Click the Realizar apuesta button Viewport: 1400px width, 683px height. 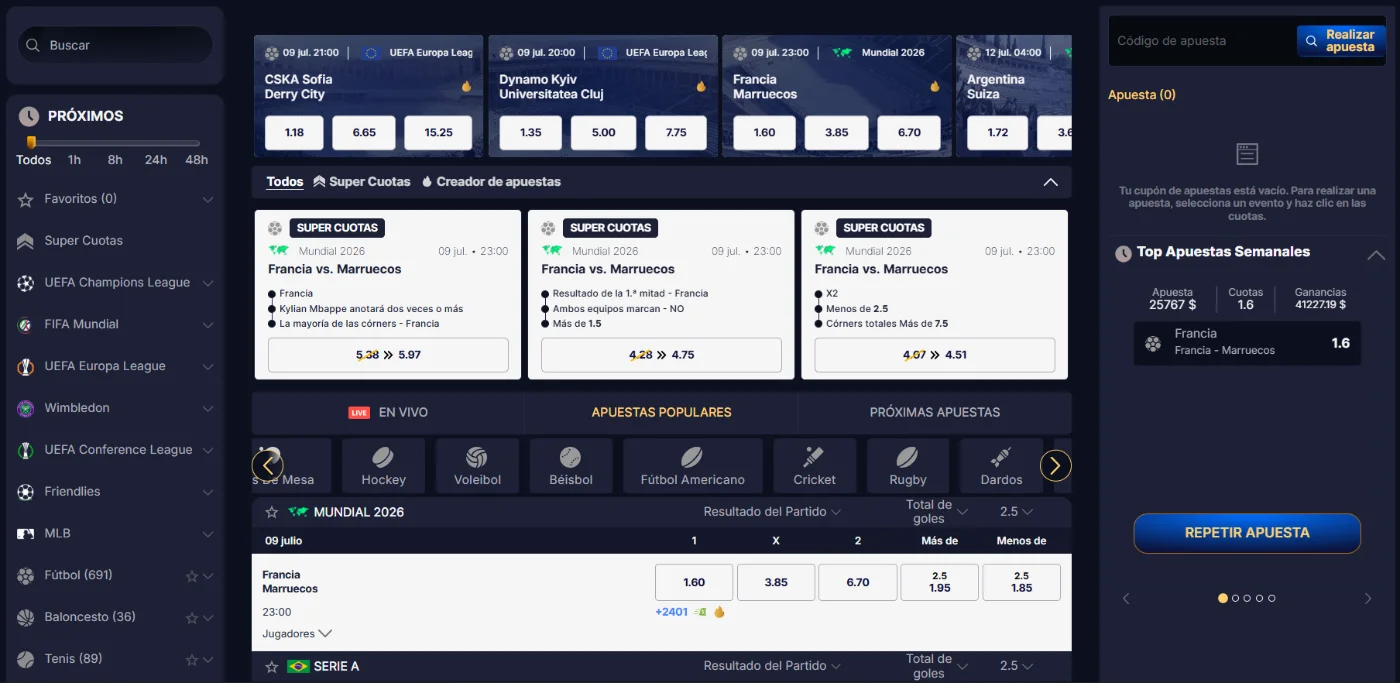(x=1341, y=41)
